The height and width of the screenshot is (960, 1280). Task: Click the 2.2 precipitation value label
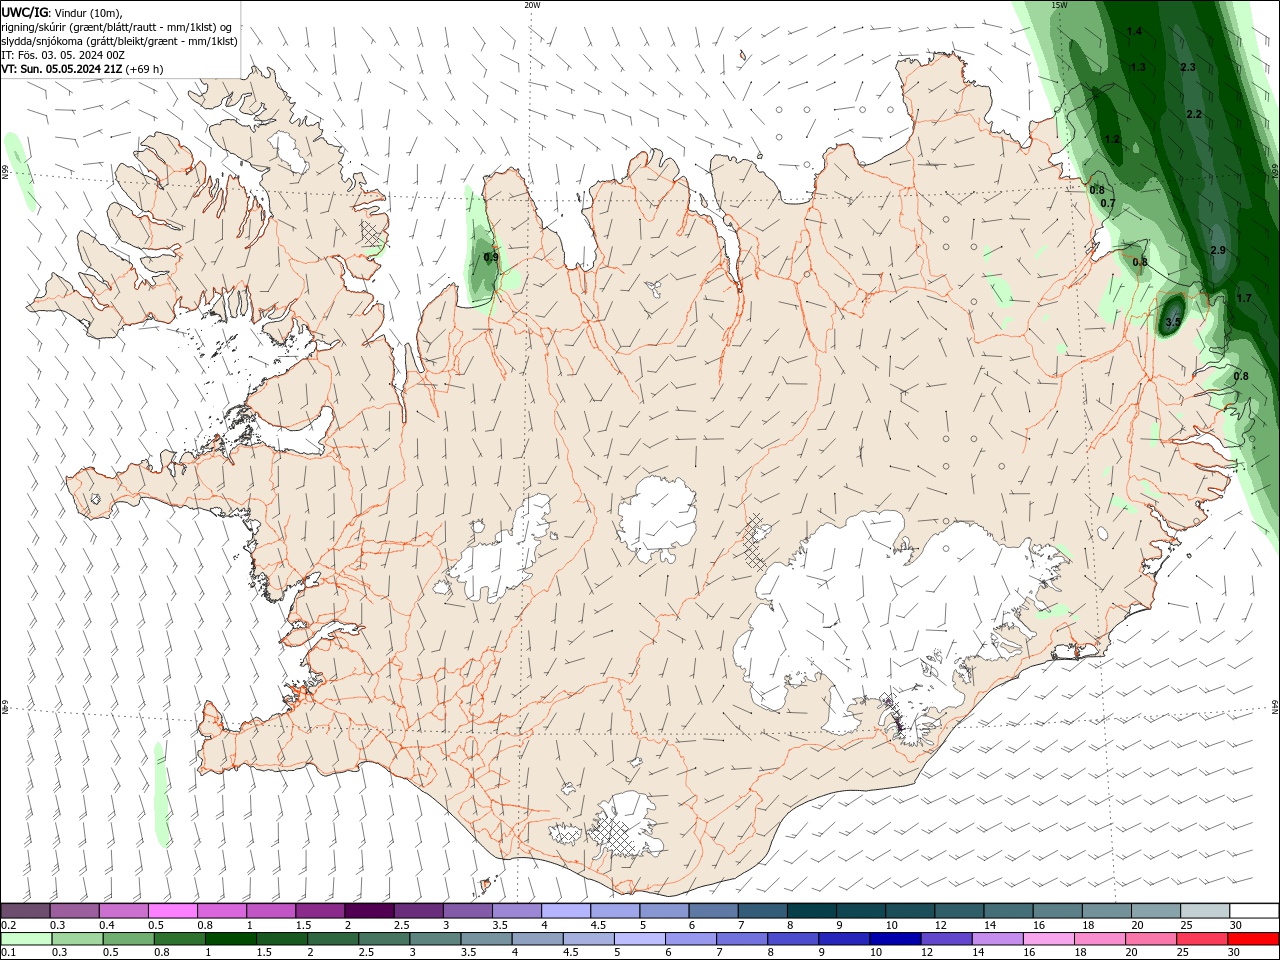coord(1194,114)
